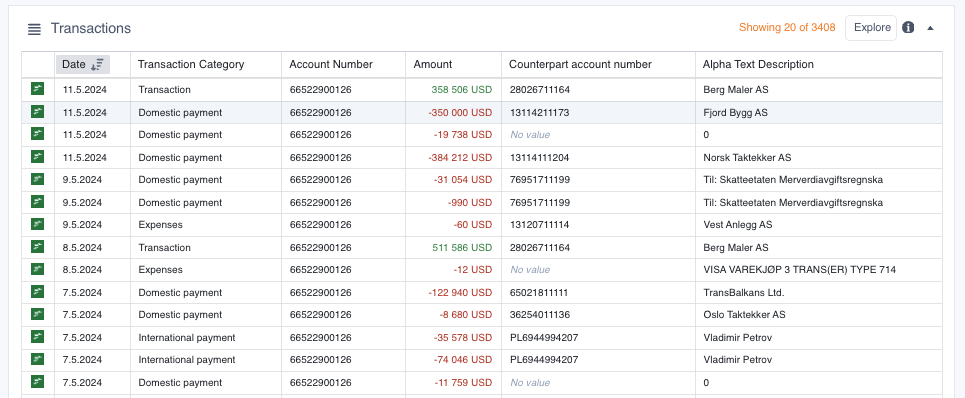Click the Transaction Category column header
Viewport: 965px width, 398px height.
191,64
